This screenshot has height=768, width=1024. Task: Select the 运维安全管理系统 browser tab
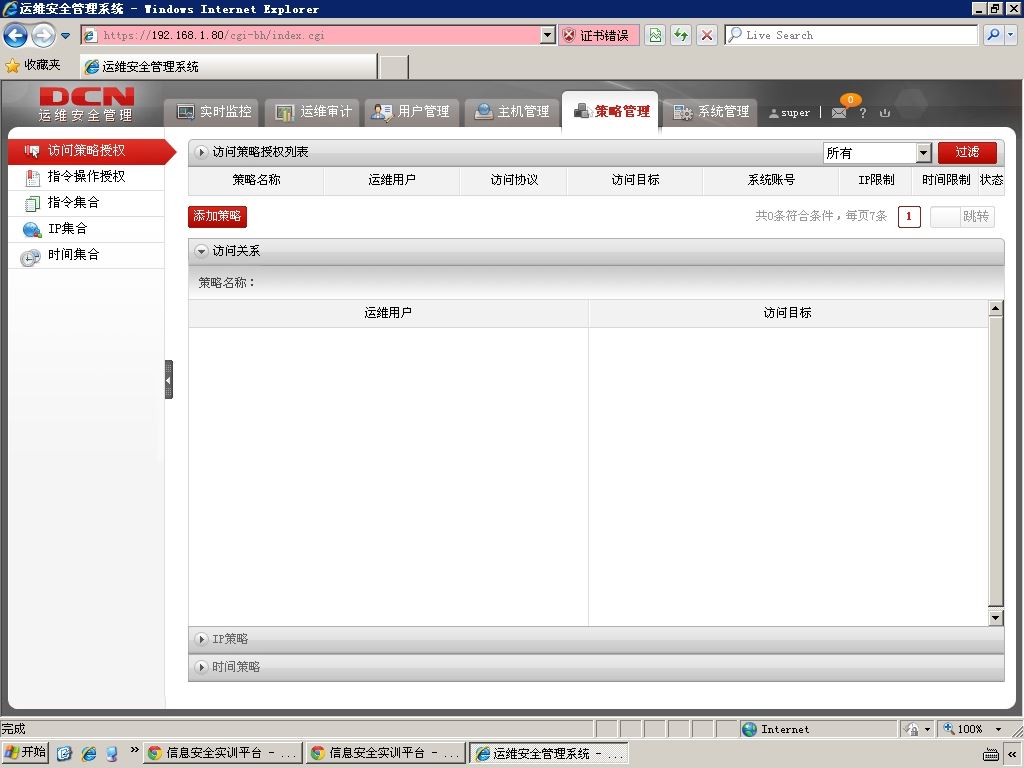point(229,66)
